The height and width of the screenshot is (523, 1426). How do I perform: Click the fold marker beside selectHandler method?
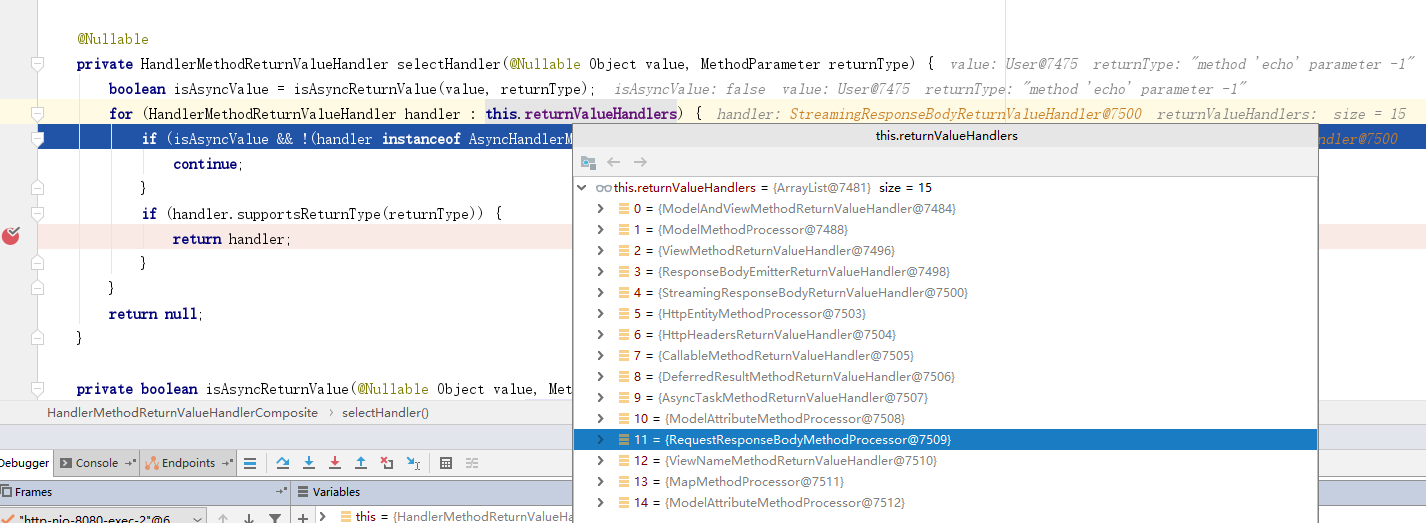[x=37, y=64]
